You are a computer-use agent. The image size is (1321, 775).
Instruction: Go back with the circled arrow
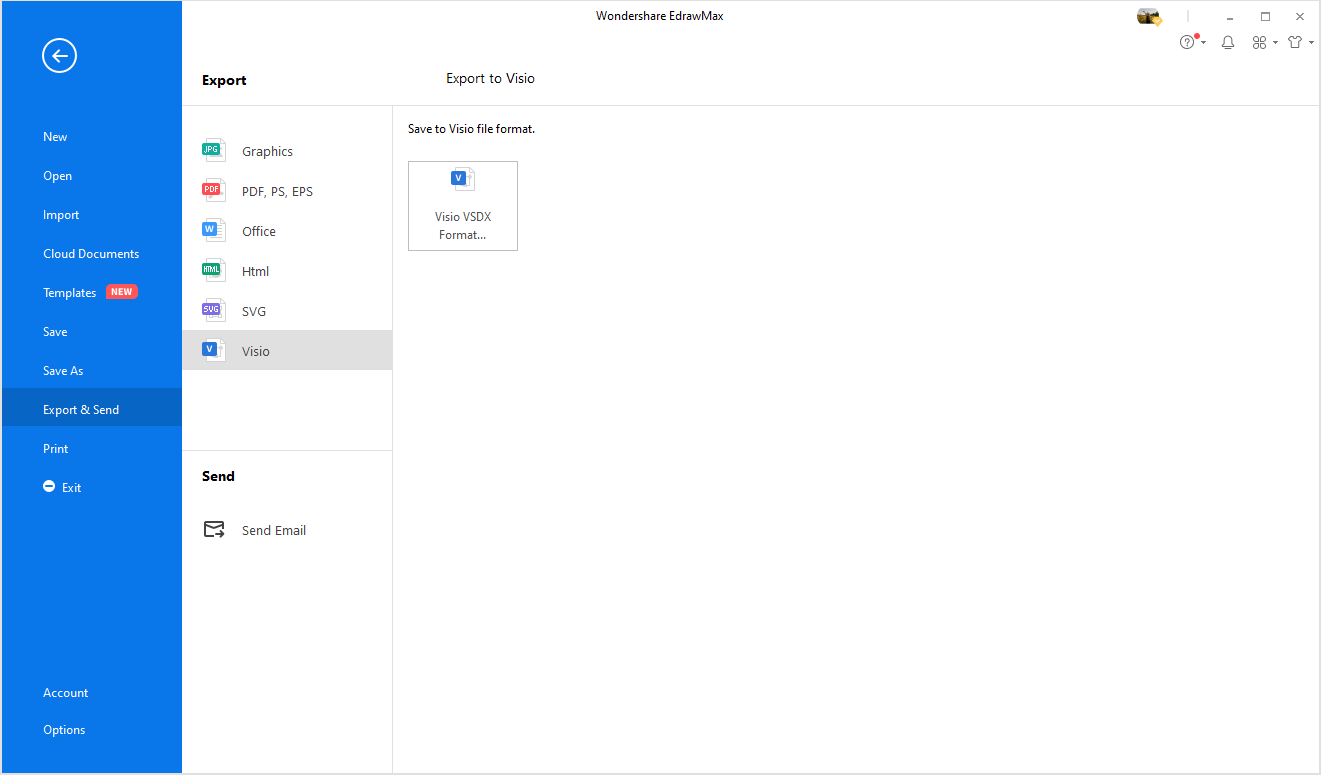[59, 56]
